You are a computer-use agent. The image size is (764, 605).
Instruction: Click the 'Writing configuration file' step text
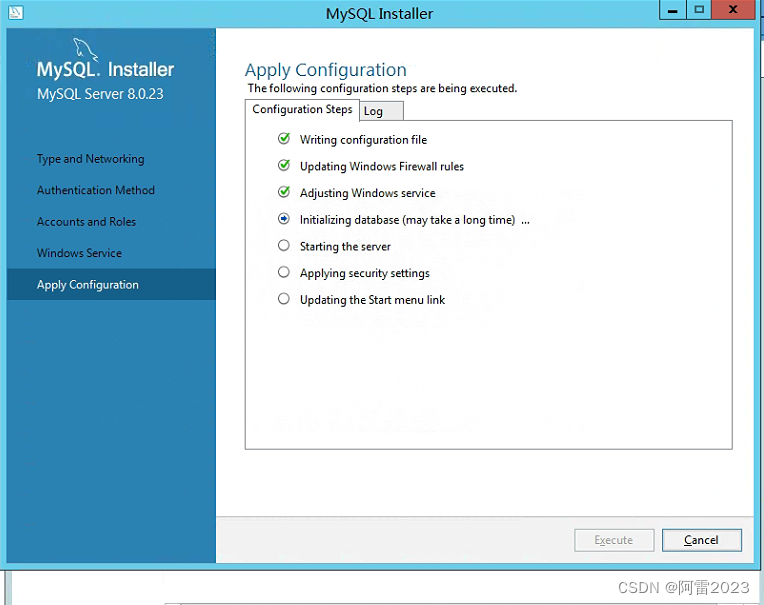coord(363,140)
